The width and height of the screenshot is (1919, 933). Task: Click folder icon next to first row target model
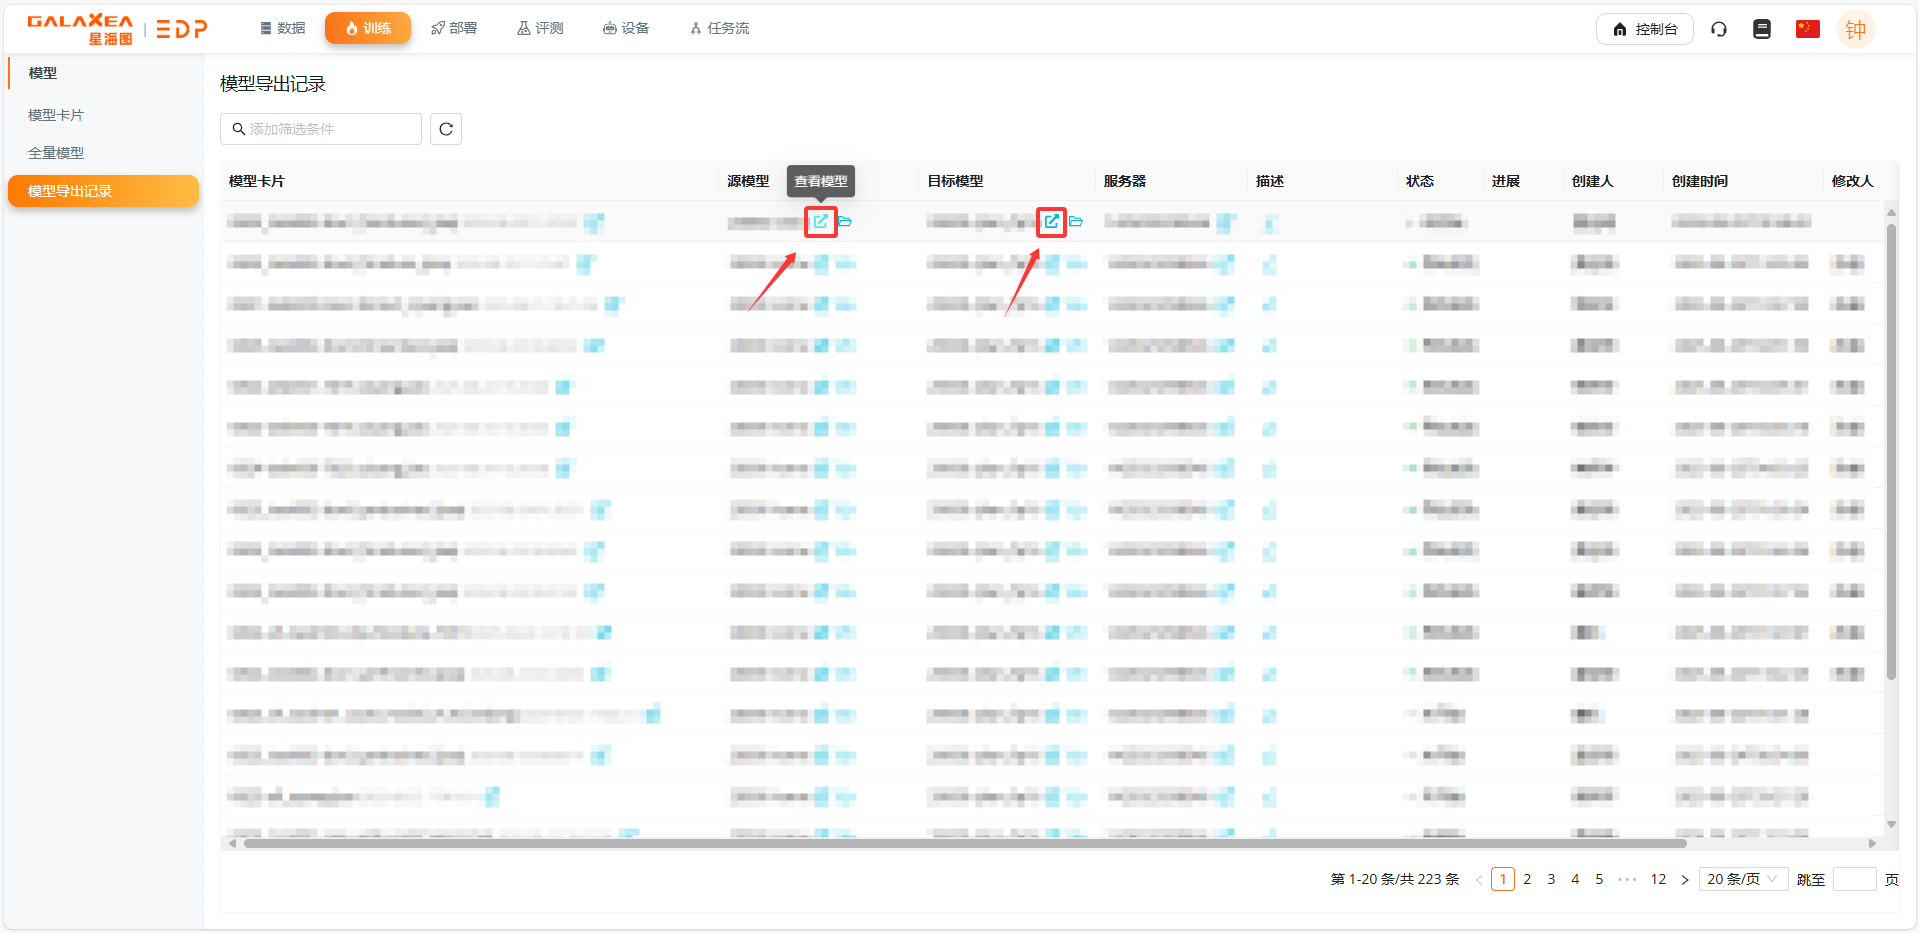click(x=1076, y=221)
